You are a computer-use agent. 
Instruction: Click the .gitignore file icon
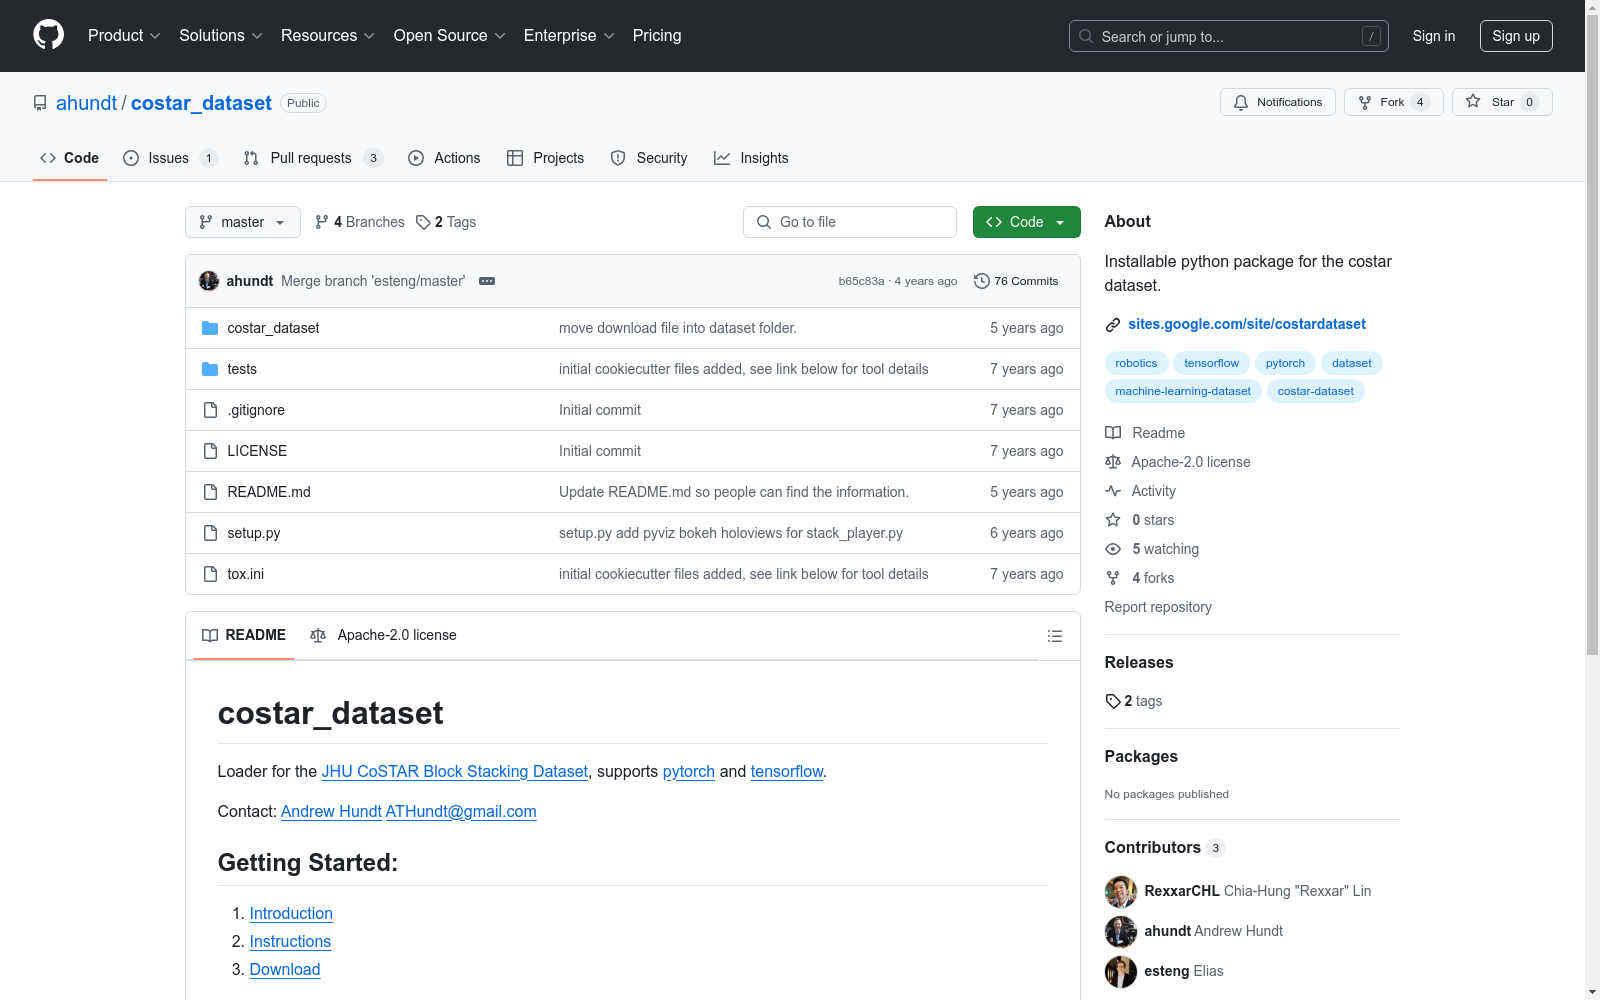[210, 410]
